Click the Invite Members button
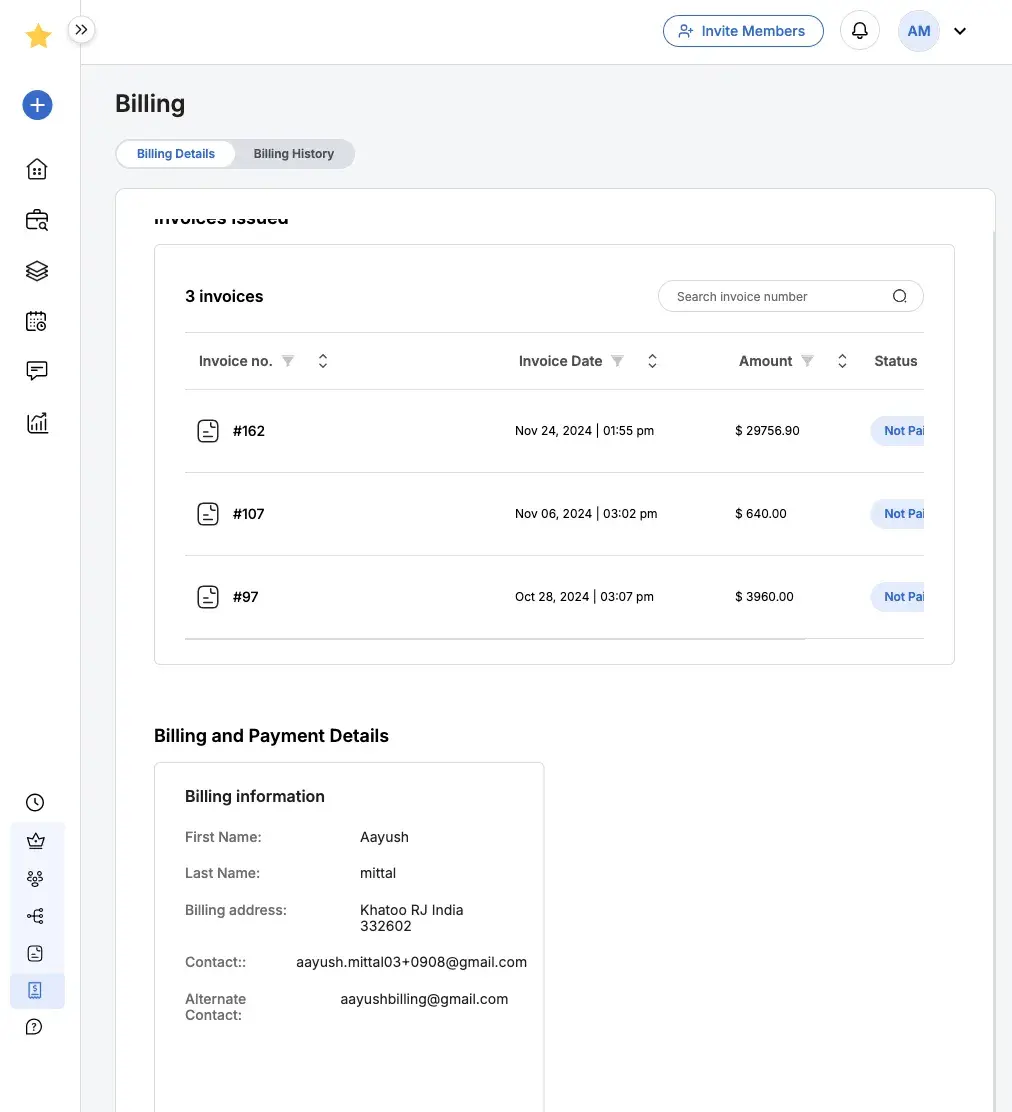1012x1112 pixels. tap(743, 31)
